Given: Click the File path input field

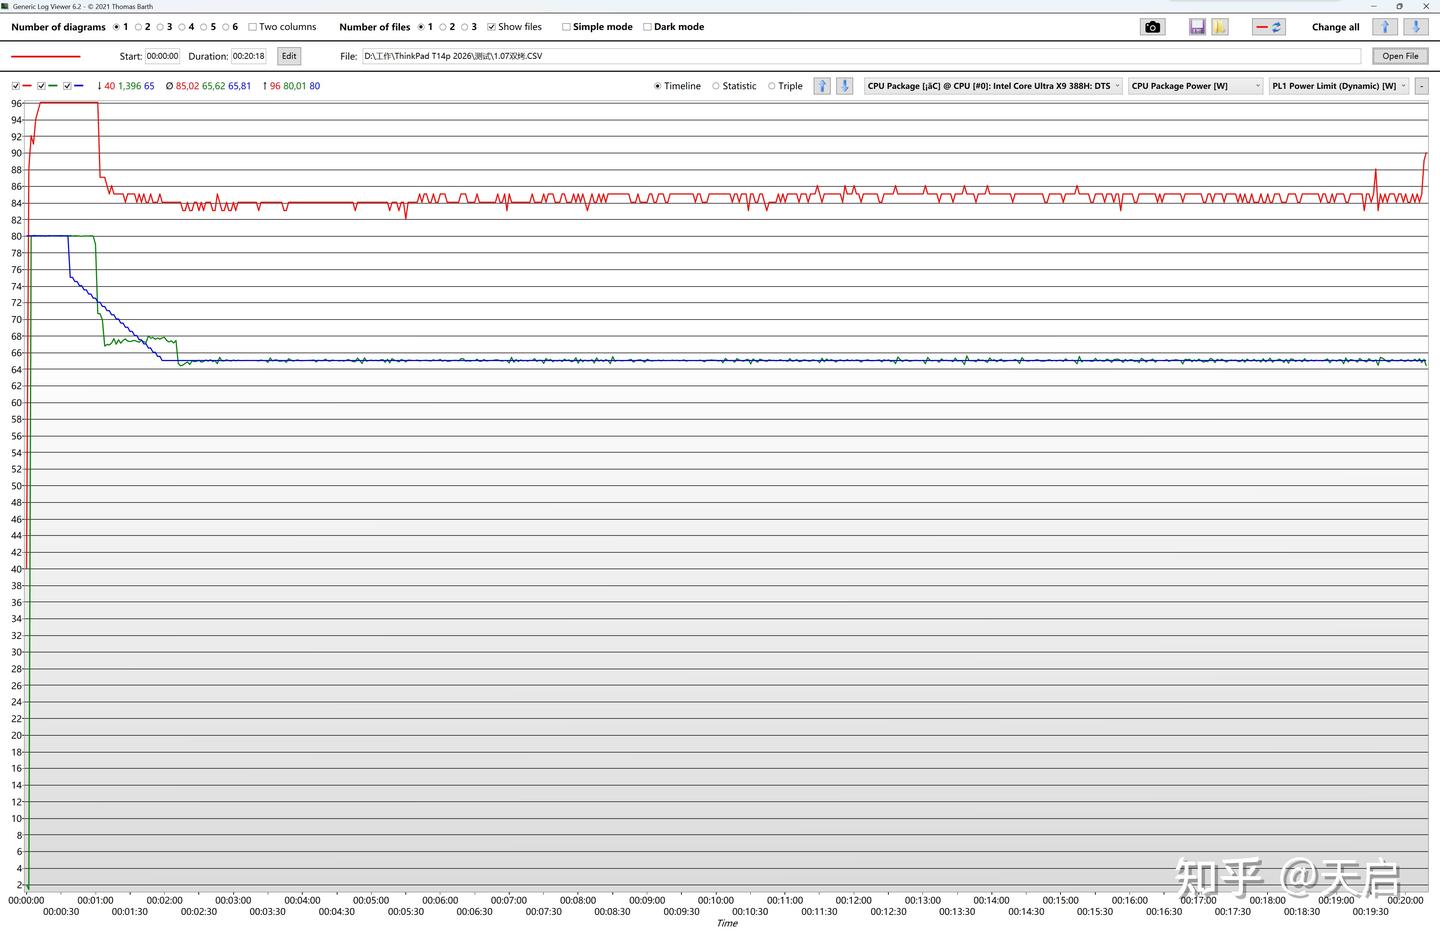Looking at the screenshot, I should (861, 56).
